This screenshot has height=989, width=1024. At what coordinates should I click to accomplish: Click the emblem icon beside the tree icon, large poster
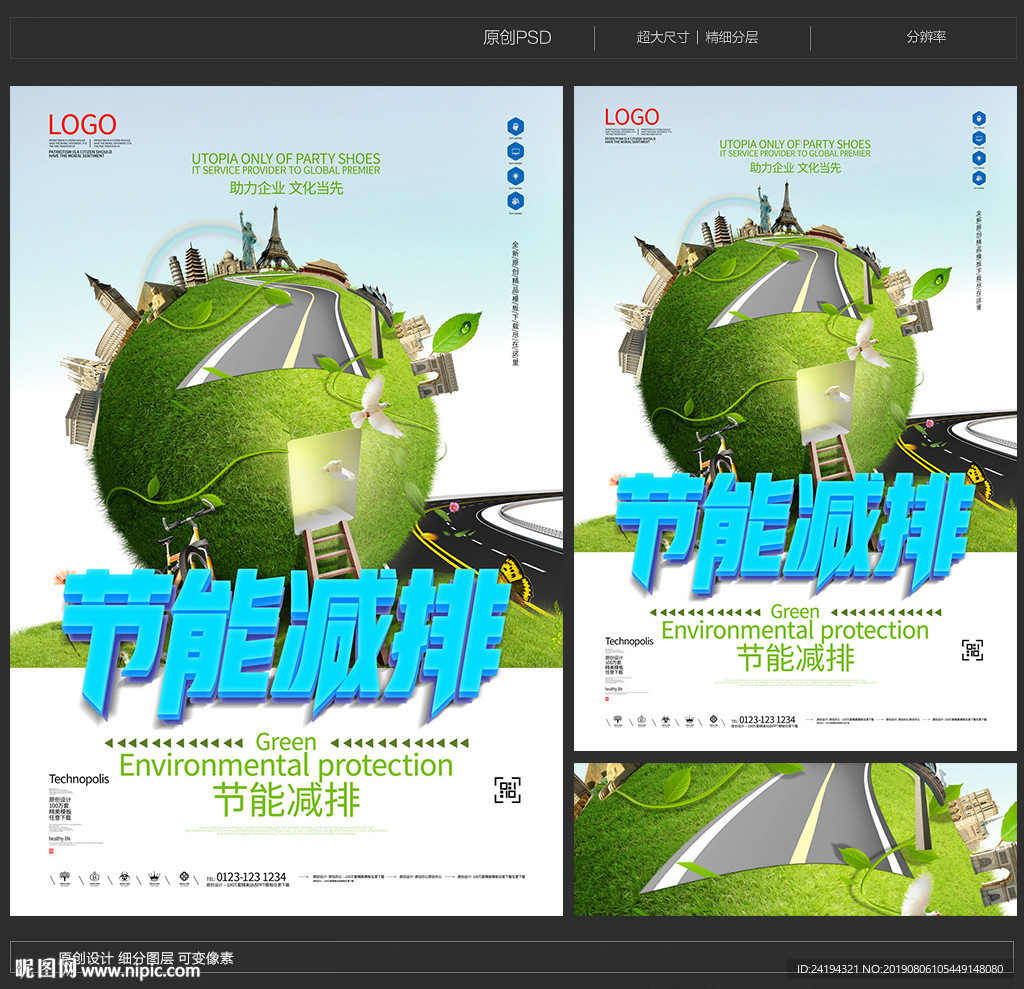[x=94, y=877]
